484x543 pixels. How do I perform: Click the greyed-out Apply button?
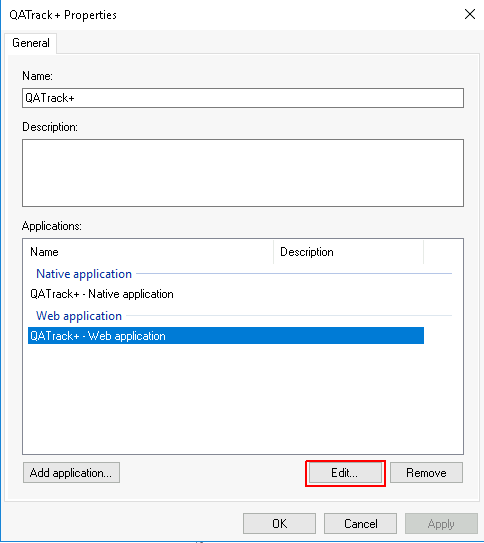coord(441,524)
